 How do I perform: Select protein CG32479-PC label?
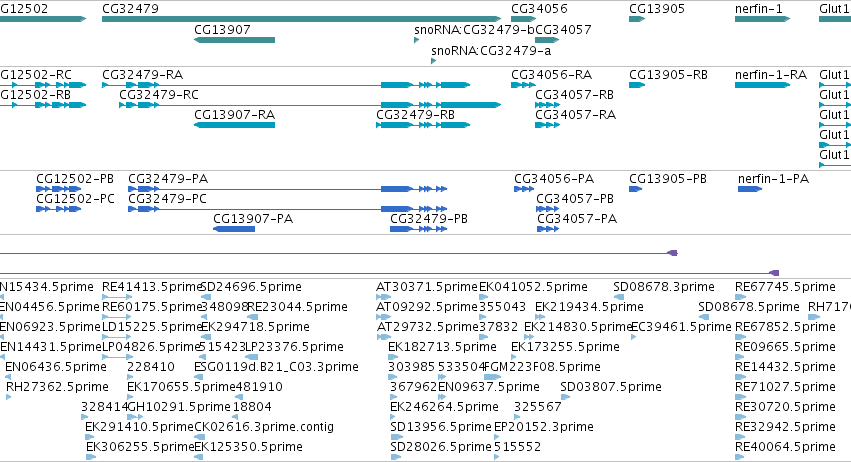(x=168, y=199)
